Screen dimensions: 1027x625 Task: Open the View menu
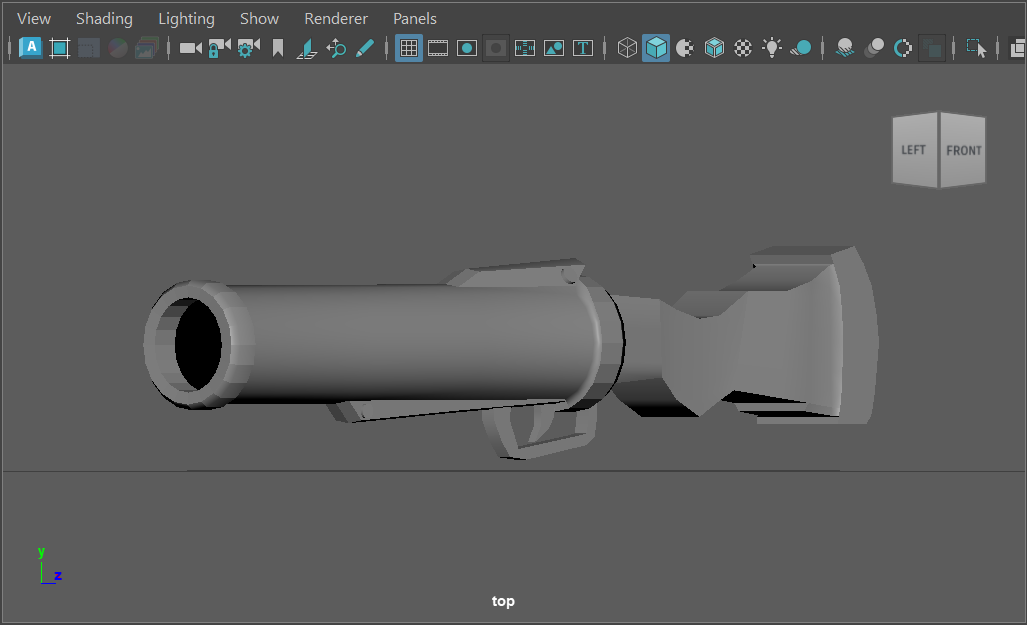34,19
